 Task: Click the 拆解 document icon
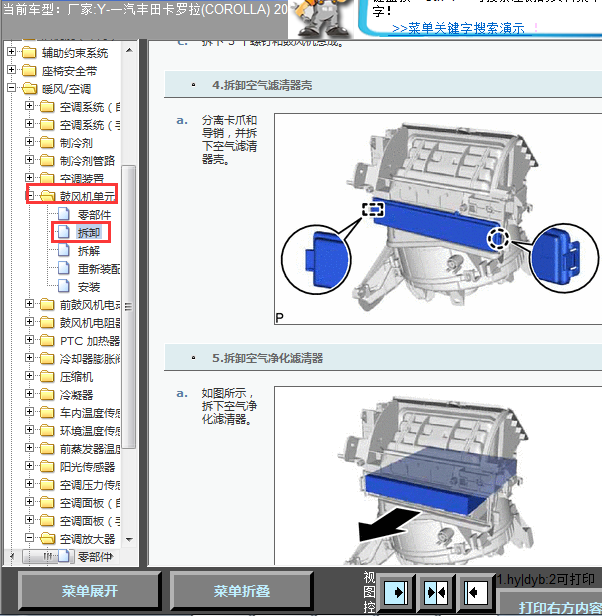(x=64, y=251)
